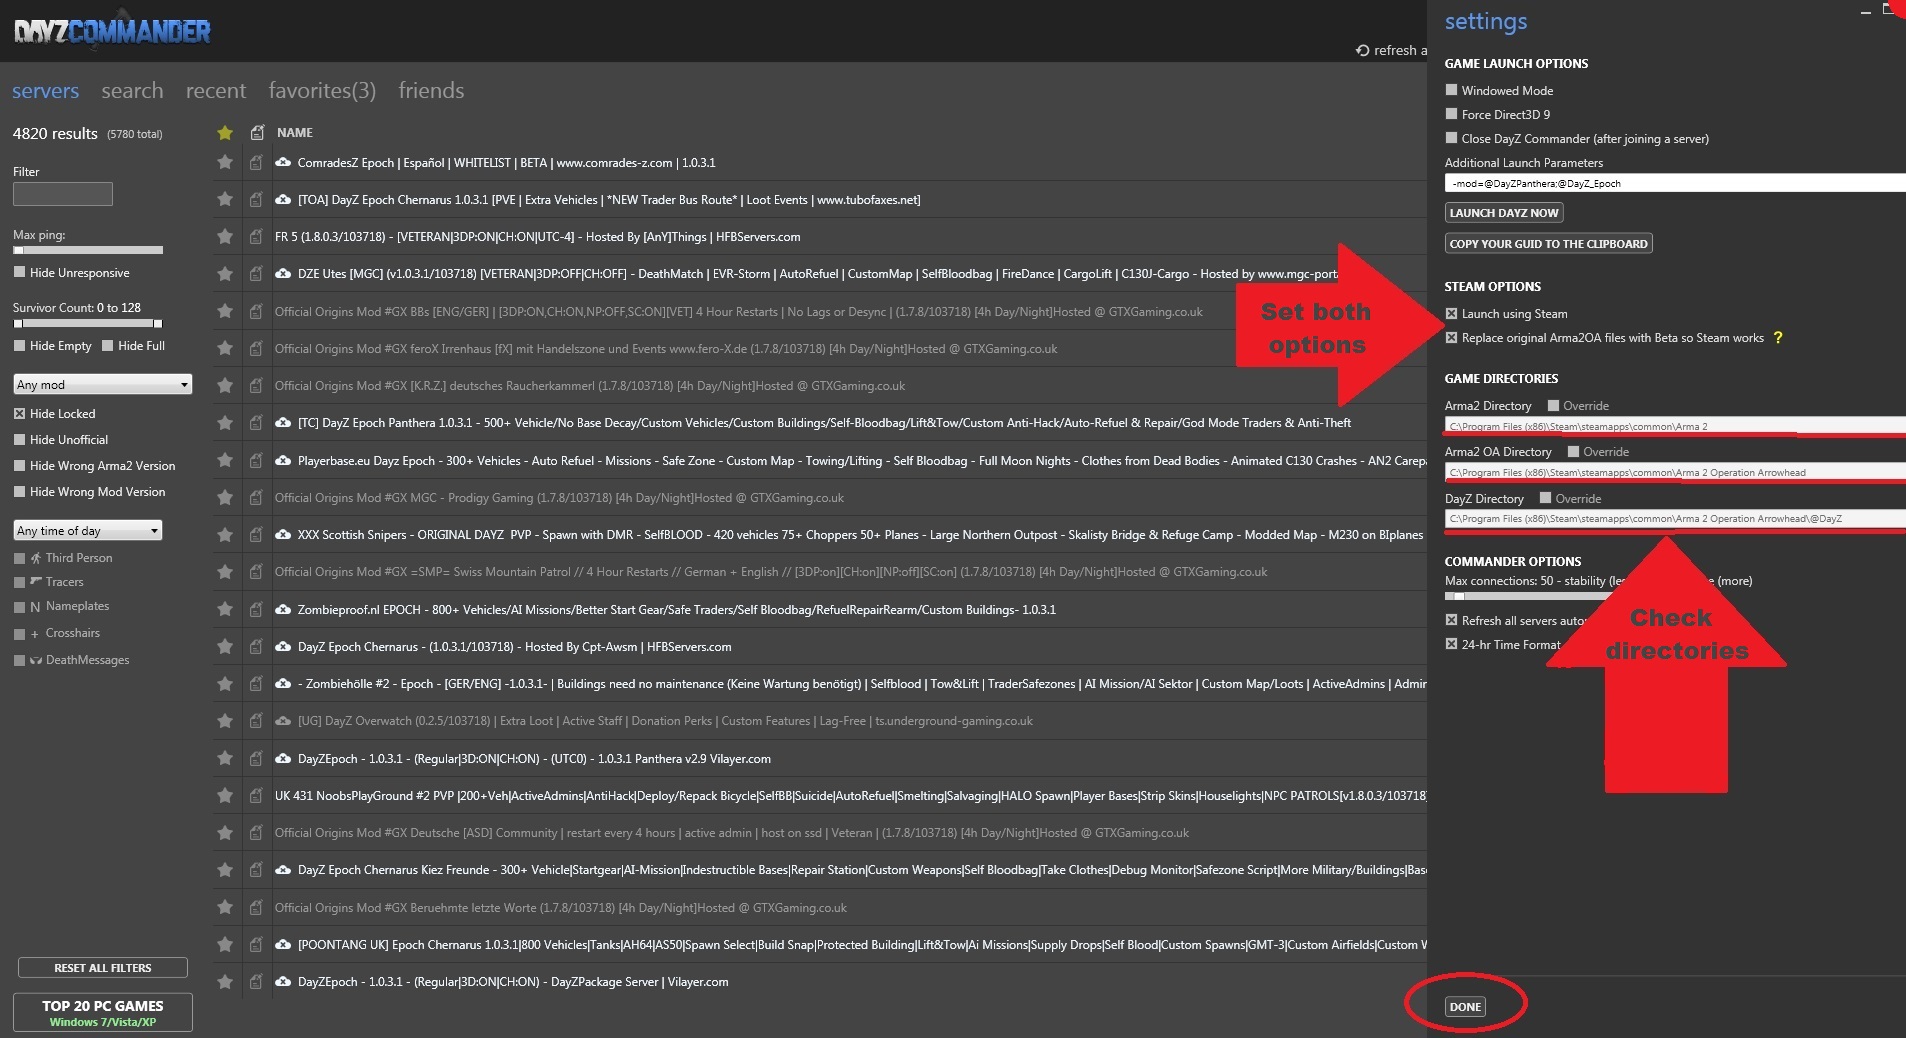Viewport: 1906px width, 1038px height.
Task: Favorite the ComradesZ Epoch server star
Action: click(225, 162)
